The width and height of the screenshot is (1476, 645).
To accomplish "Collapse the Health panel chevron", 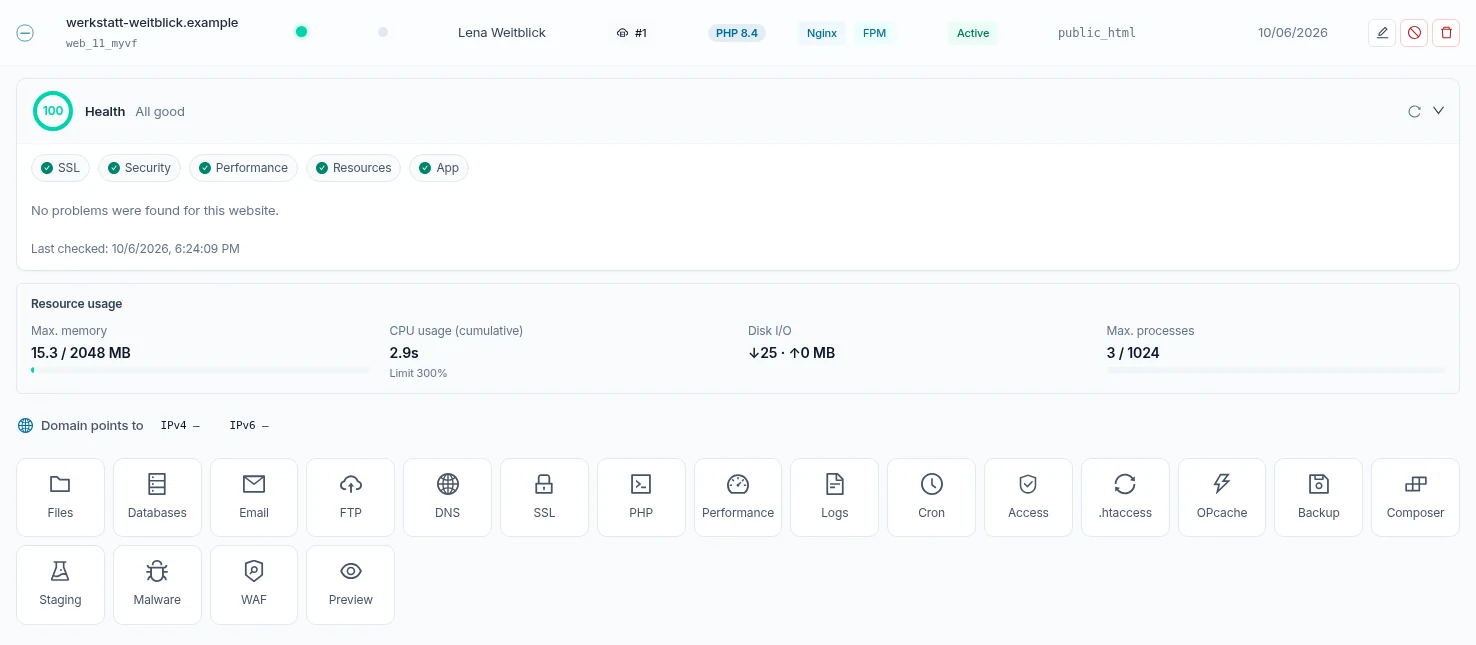I will pyautogui.click(x=1439, y=111).
